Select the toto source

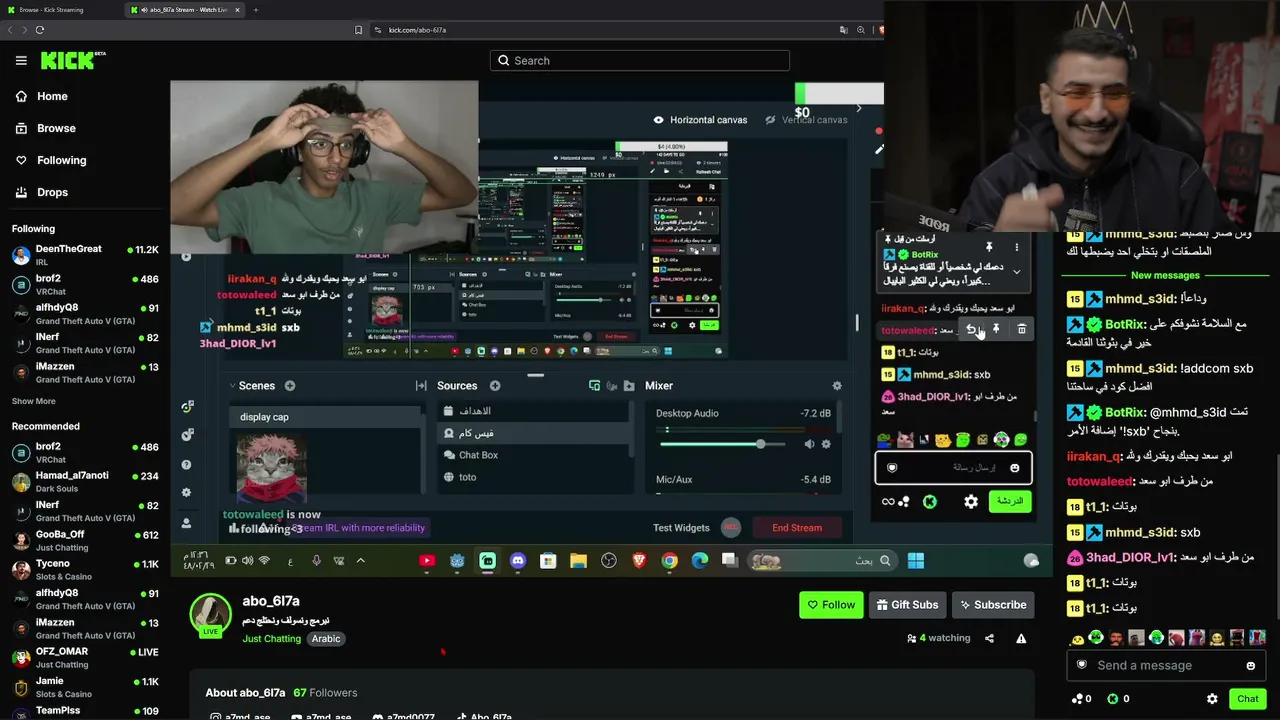535,477
